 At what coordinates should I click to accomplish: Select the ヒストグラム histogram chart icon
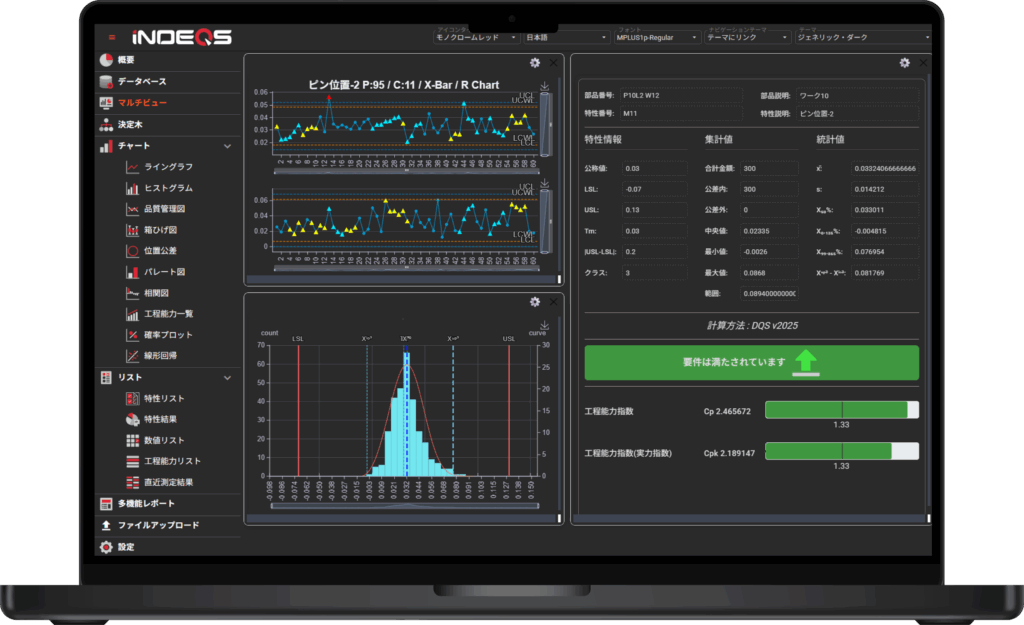pos(132,188)
